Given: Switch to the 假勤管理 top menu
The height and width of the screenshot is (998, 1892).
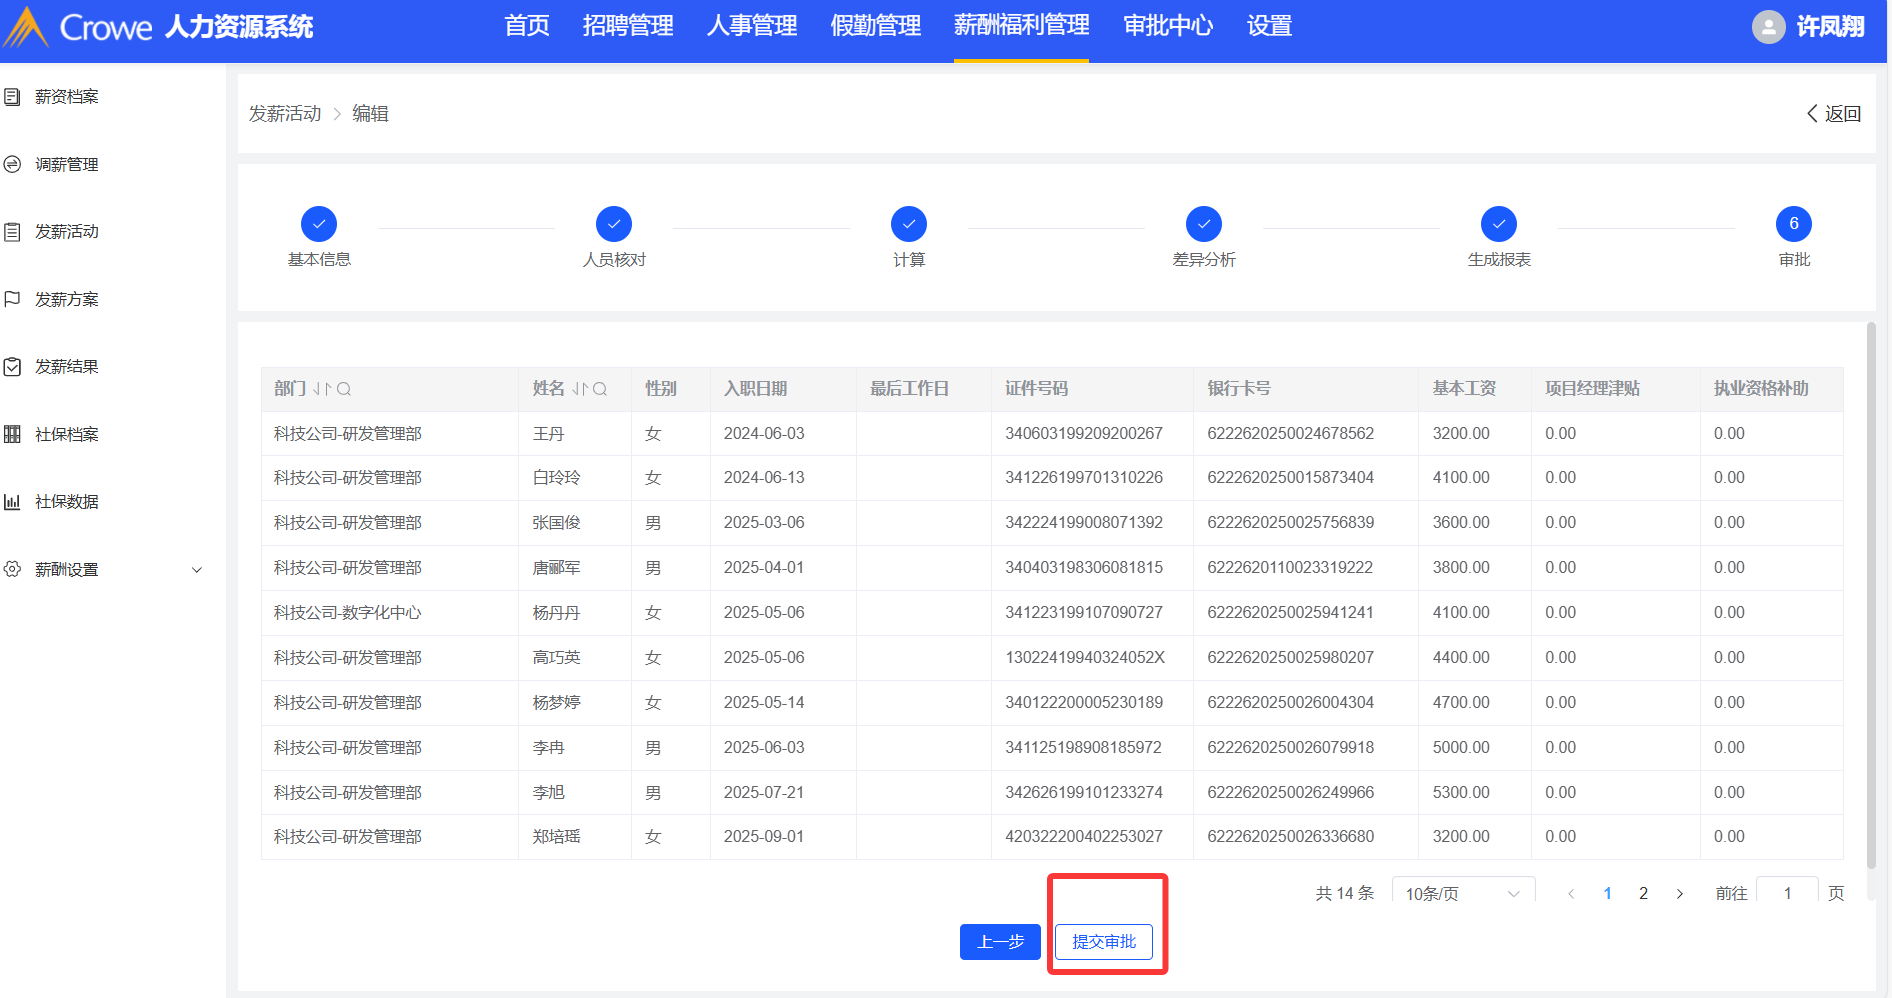Looking at the screenshot, I should [x=875, y=26].
